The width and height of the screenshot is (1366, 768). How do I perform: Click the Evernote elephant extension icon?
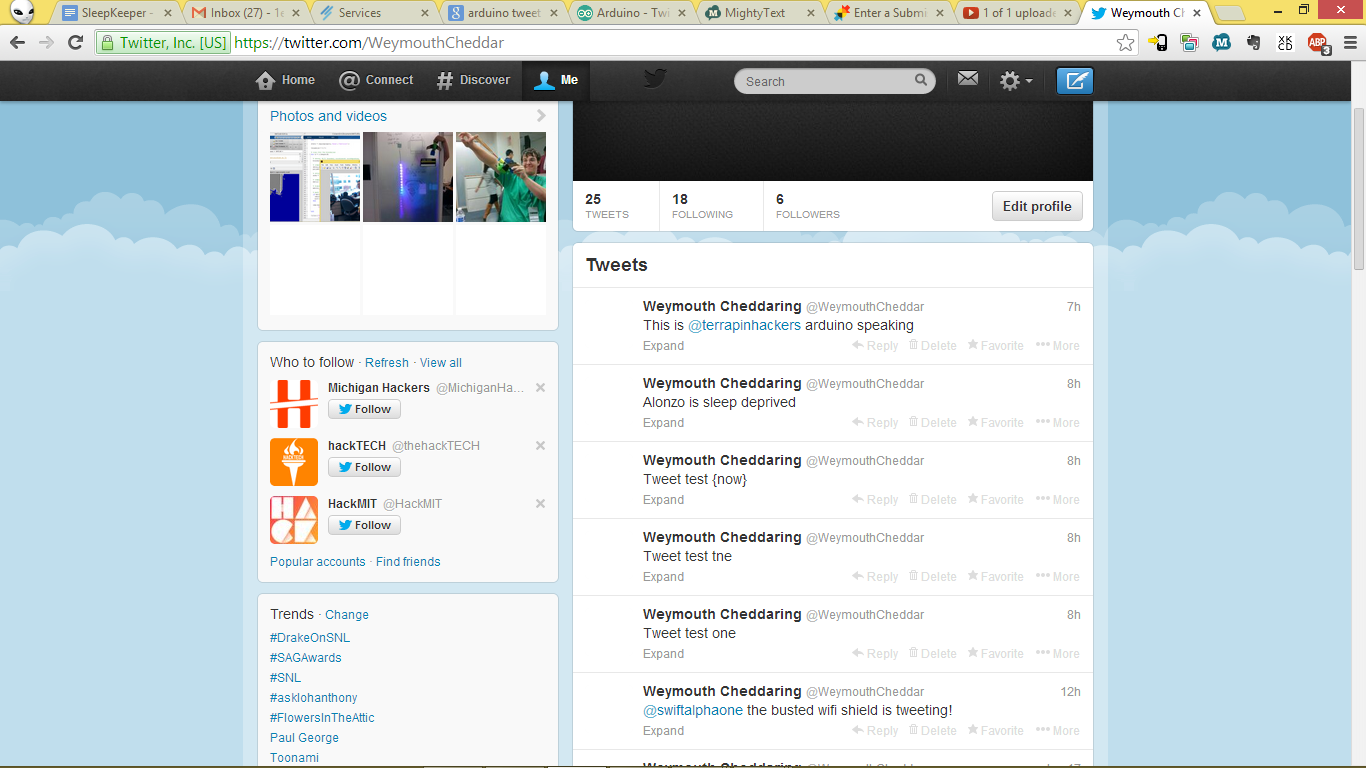coord(1253,43)
